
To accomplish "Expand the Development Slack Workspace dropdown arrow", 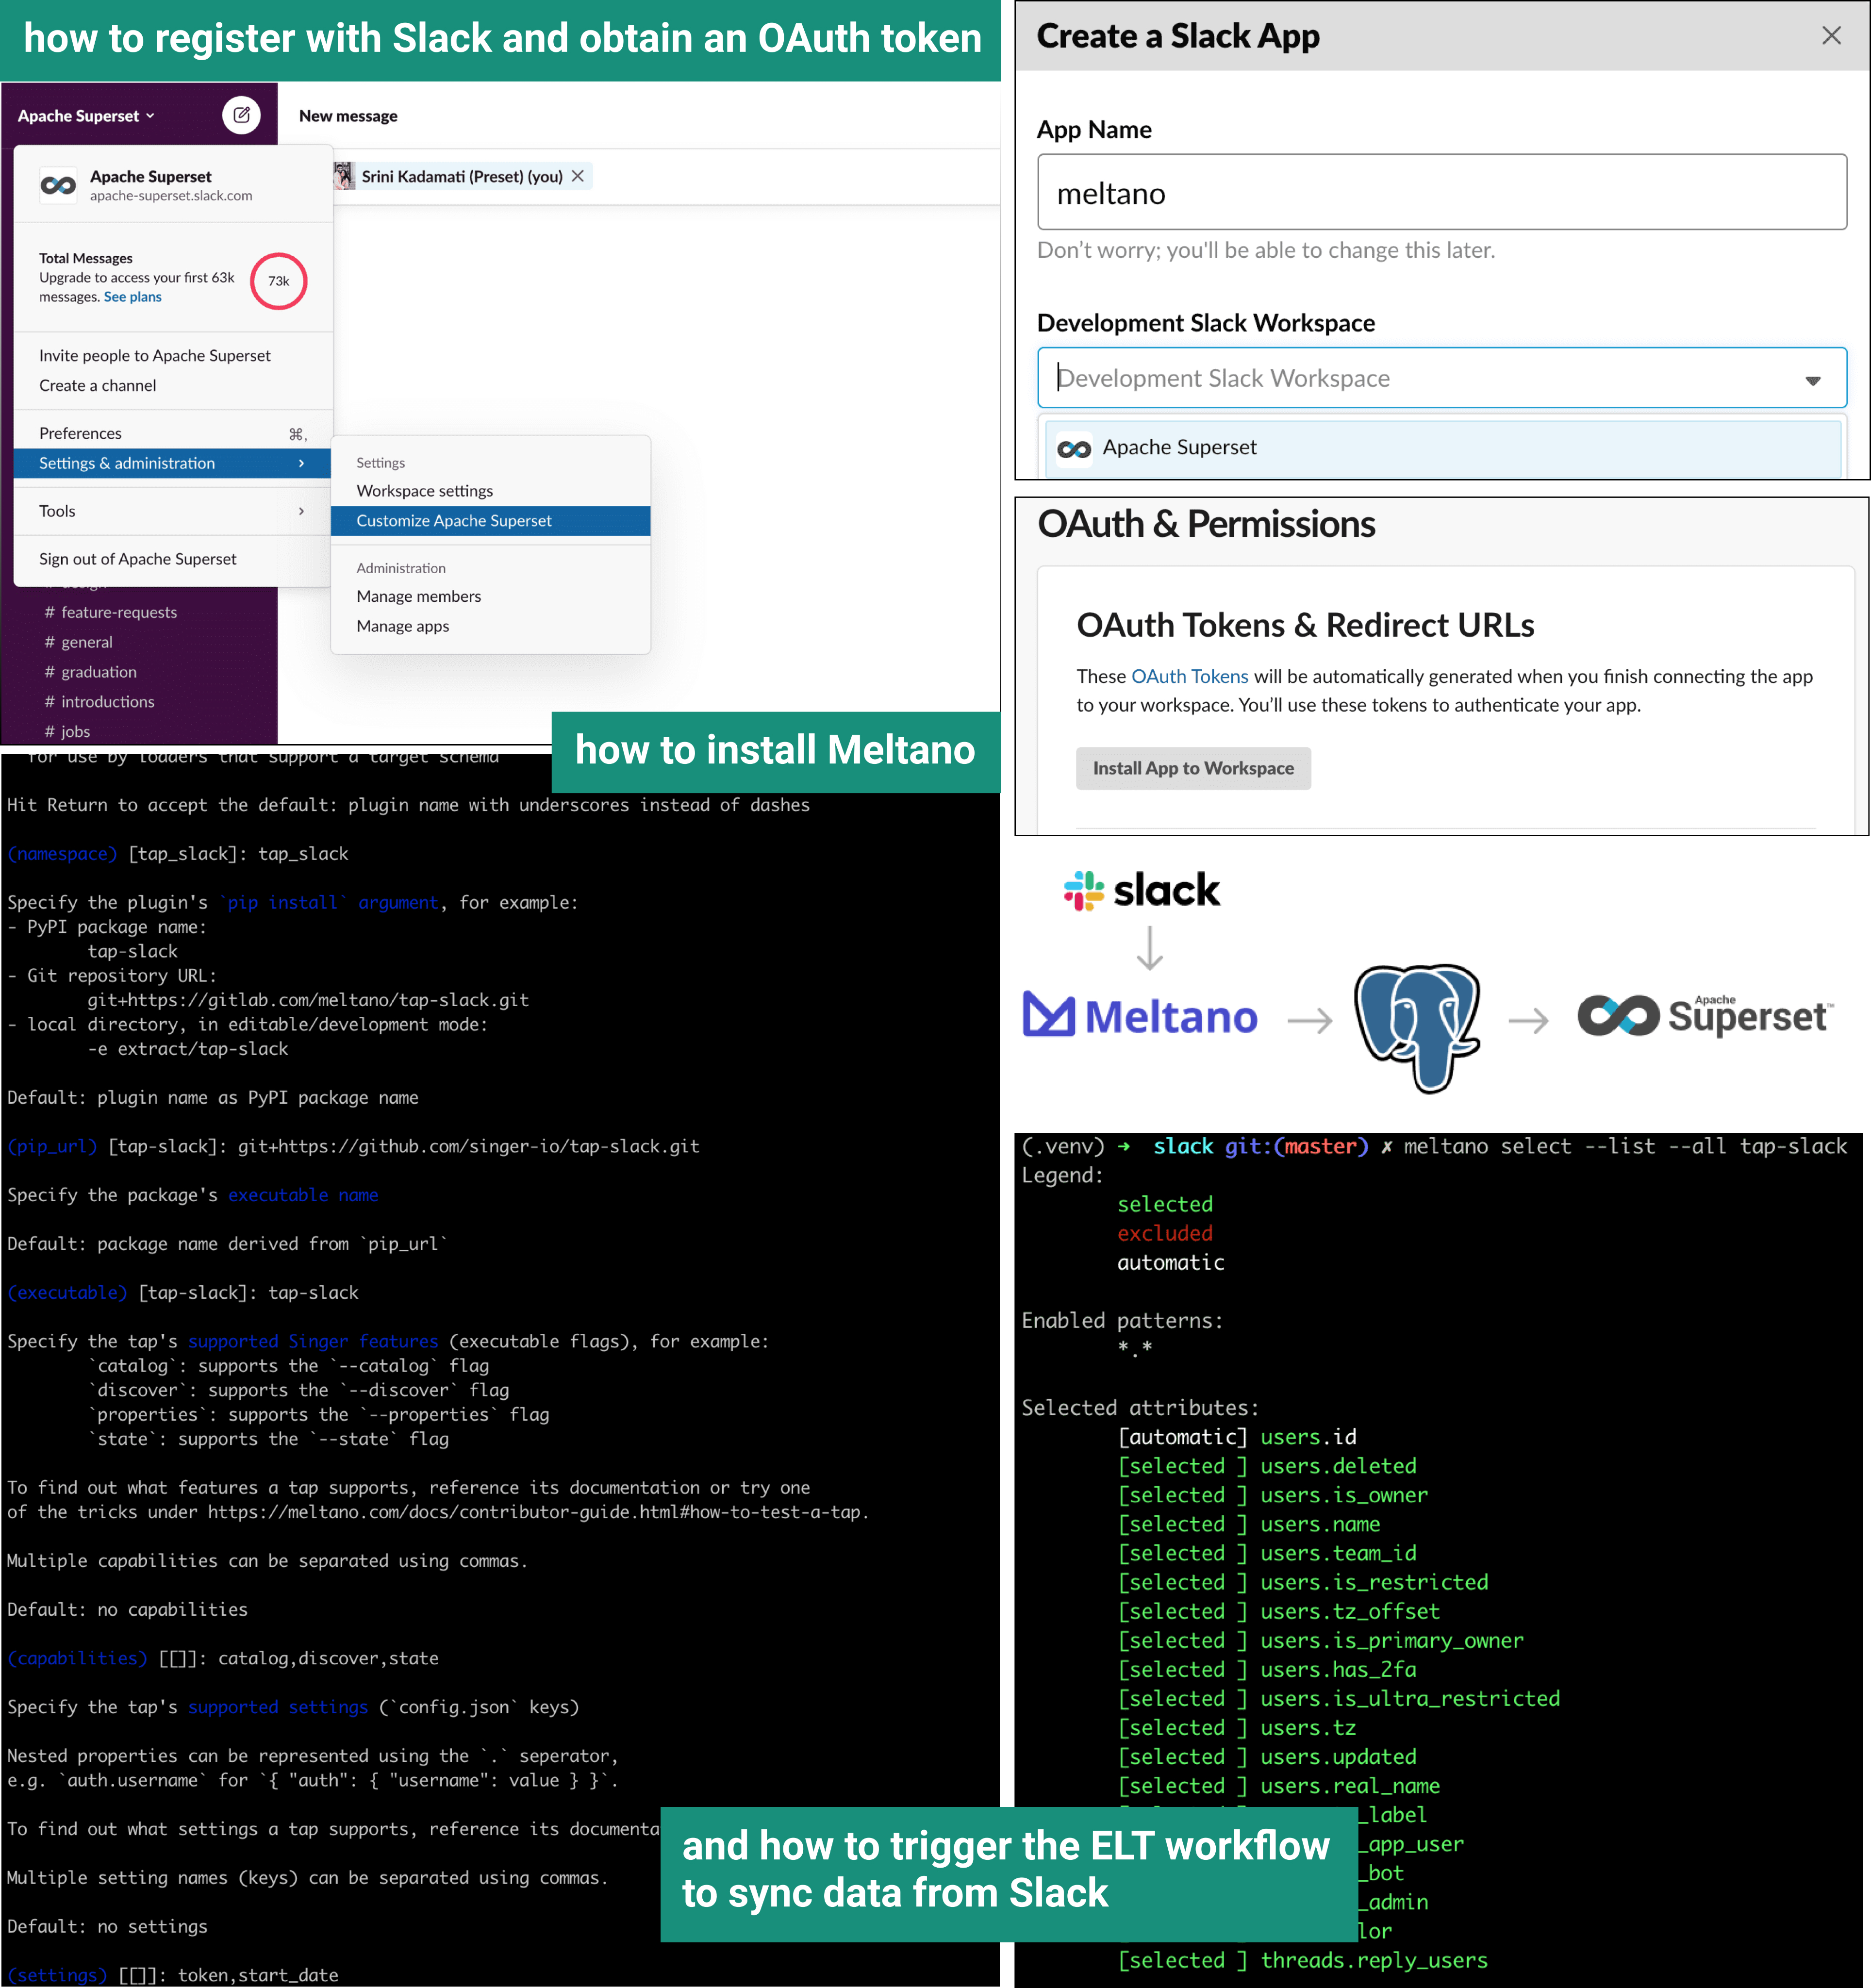I will [1812, 380].
